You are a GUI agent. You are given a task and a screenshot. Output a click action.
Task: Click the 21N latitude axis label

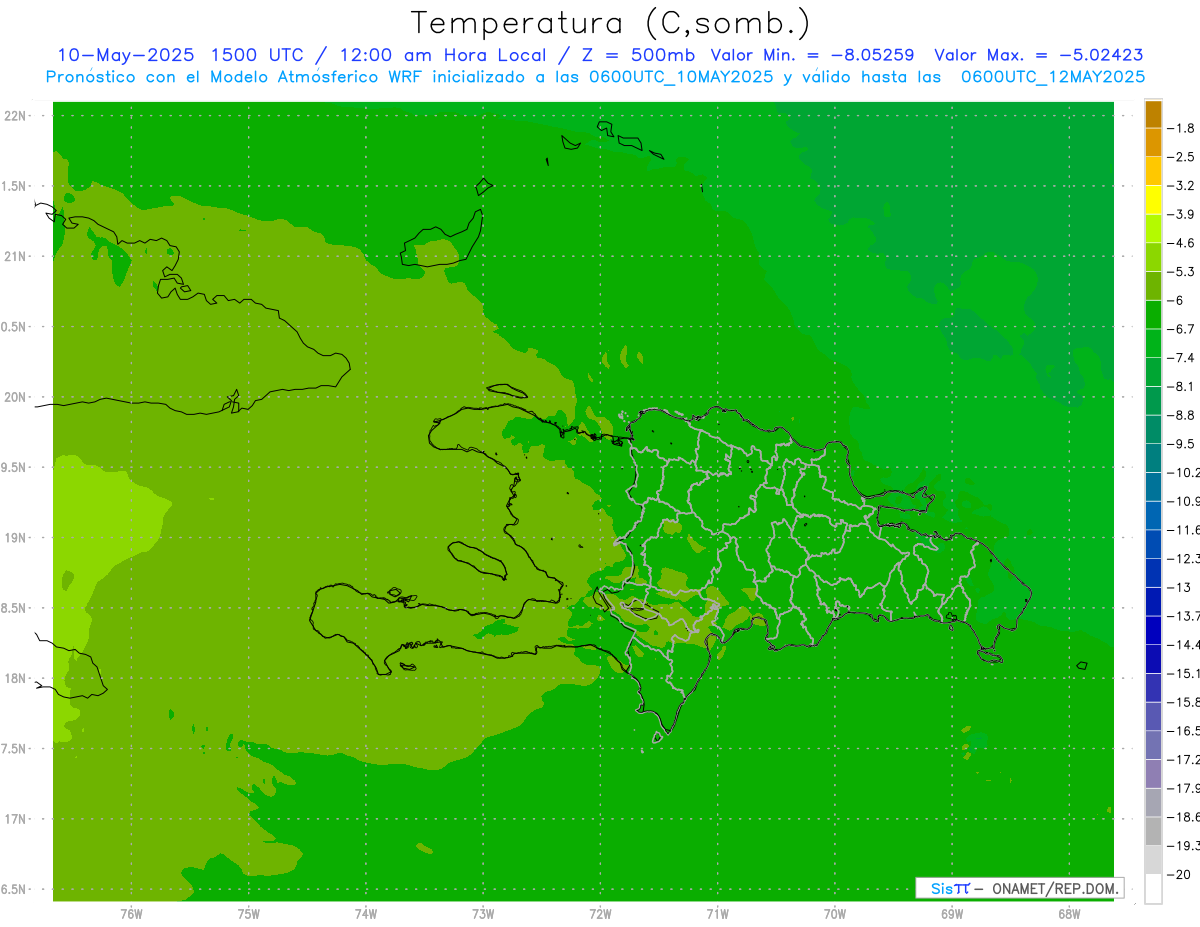16,256
